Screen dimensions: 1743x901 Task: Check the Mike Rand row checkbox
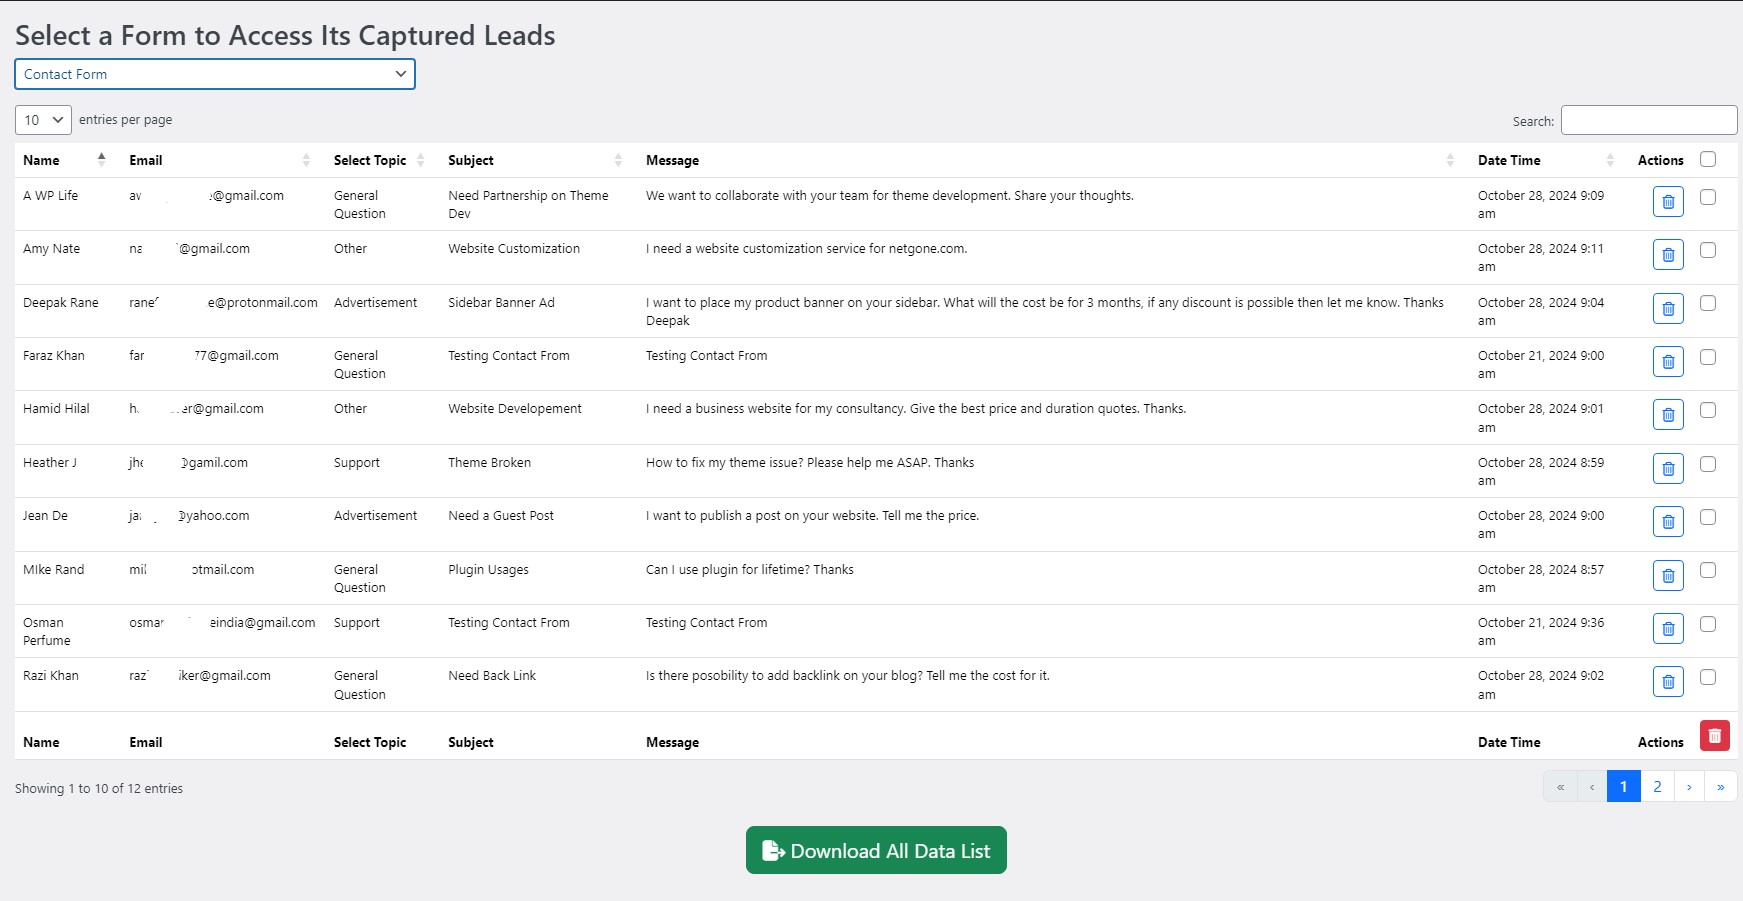1708,570
